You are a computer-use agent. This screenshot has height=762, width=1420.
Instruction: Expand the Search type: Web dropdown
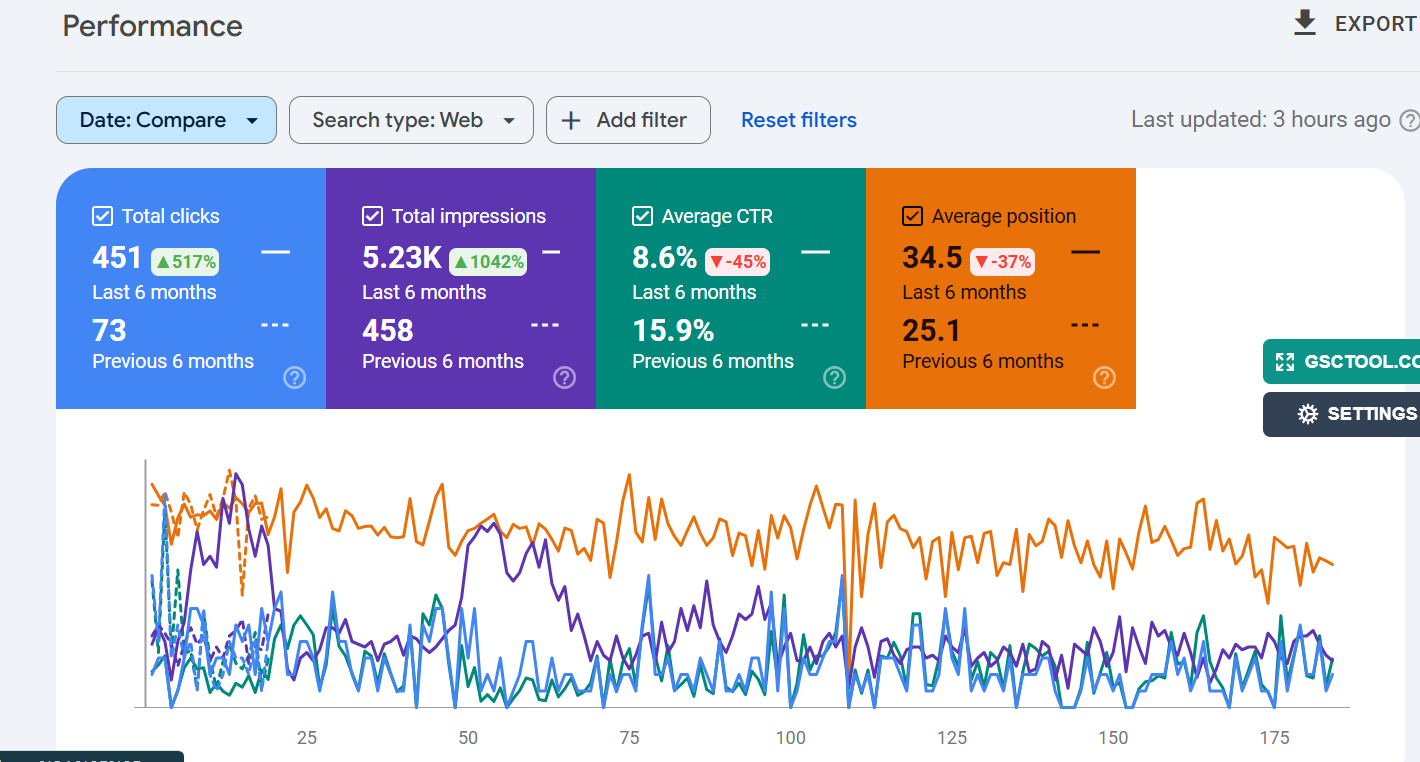[x=411, y=120]
